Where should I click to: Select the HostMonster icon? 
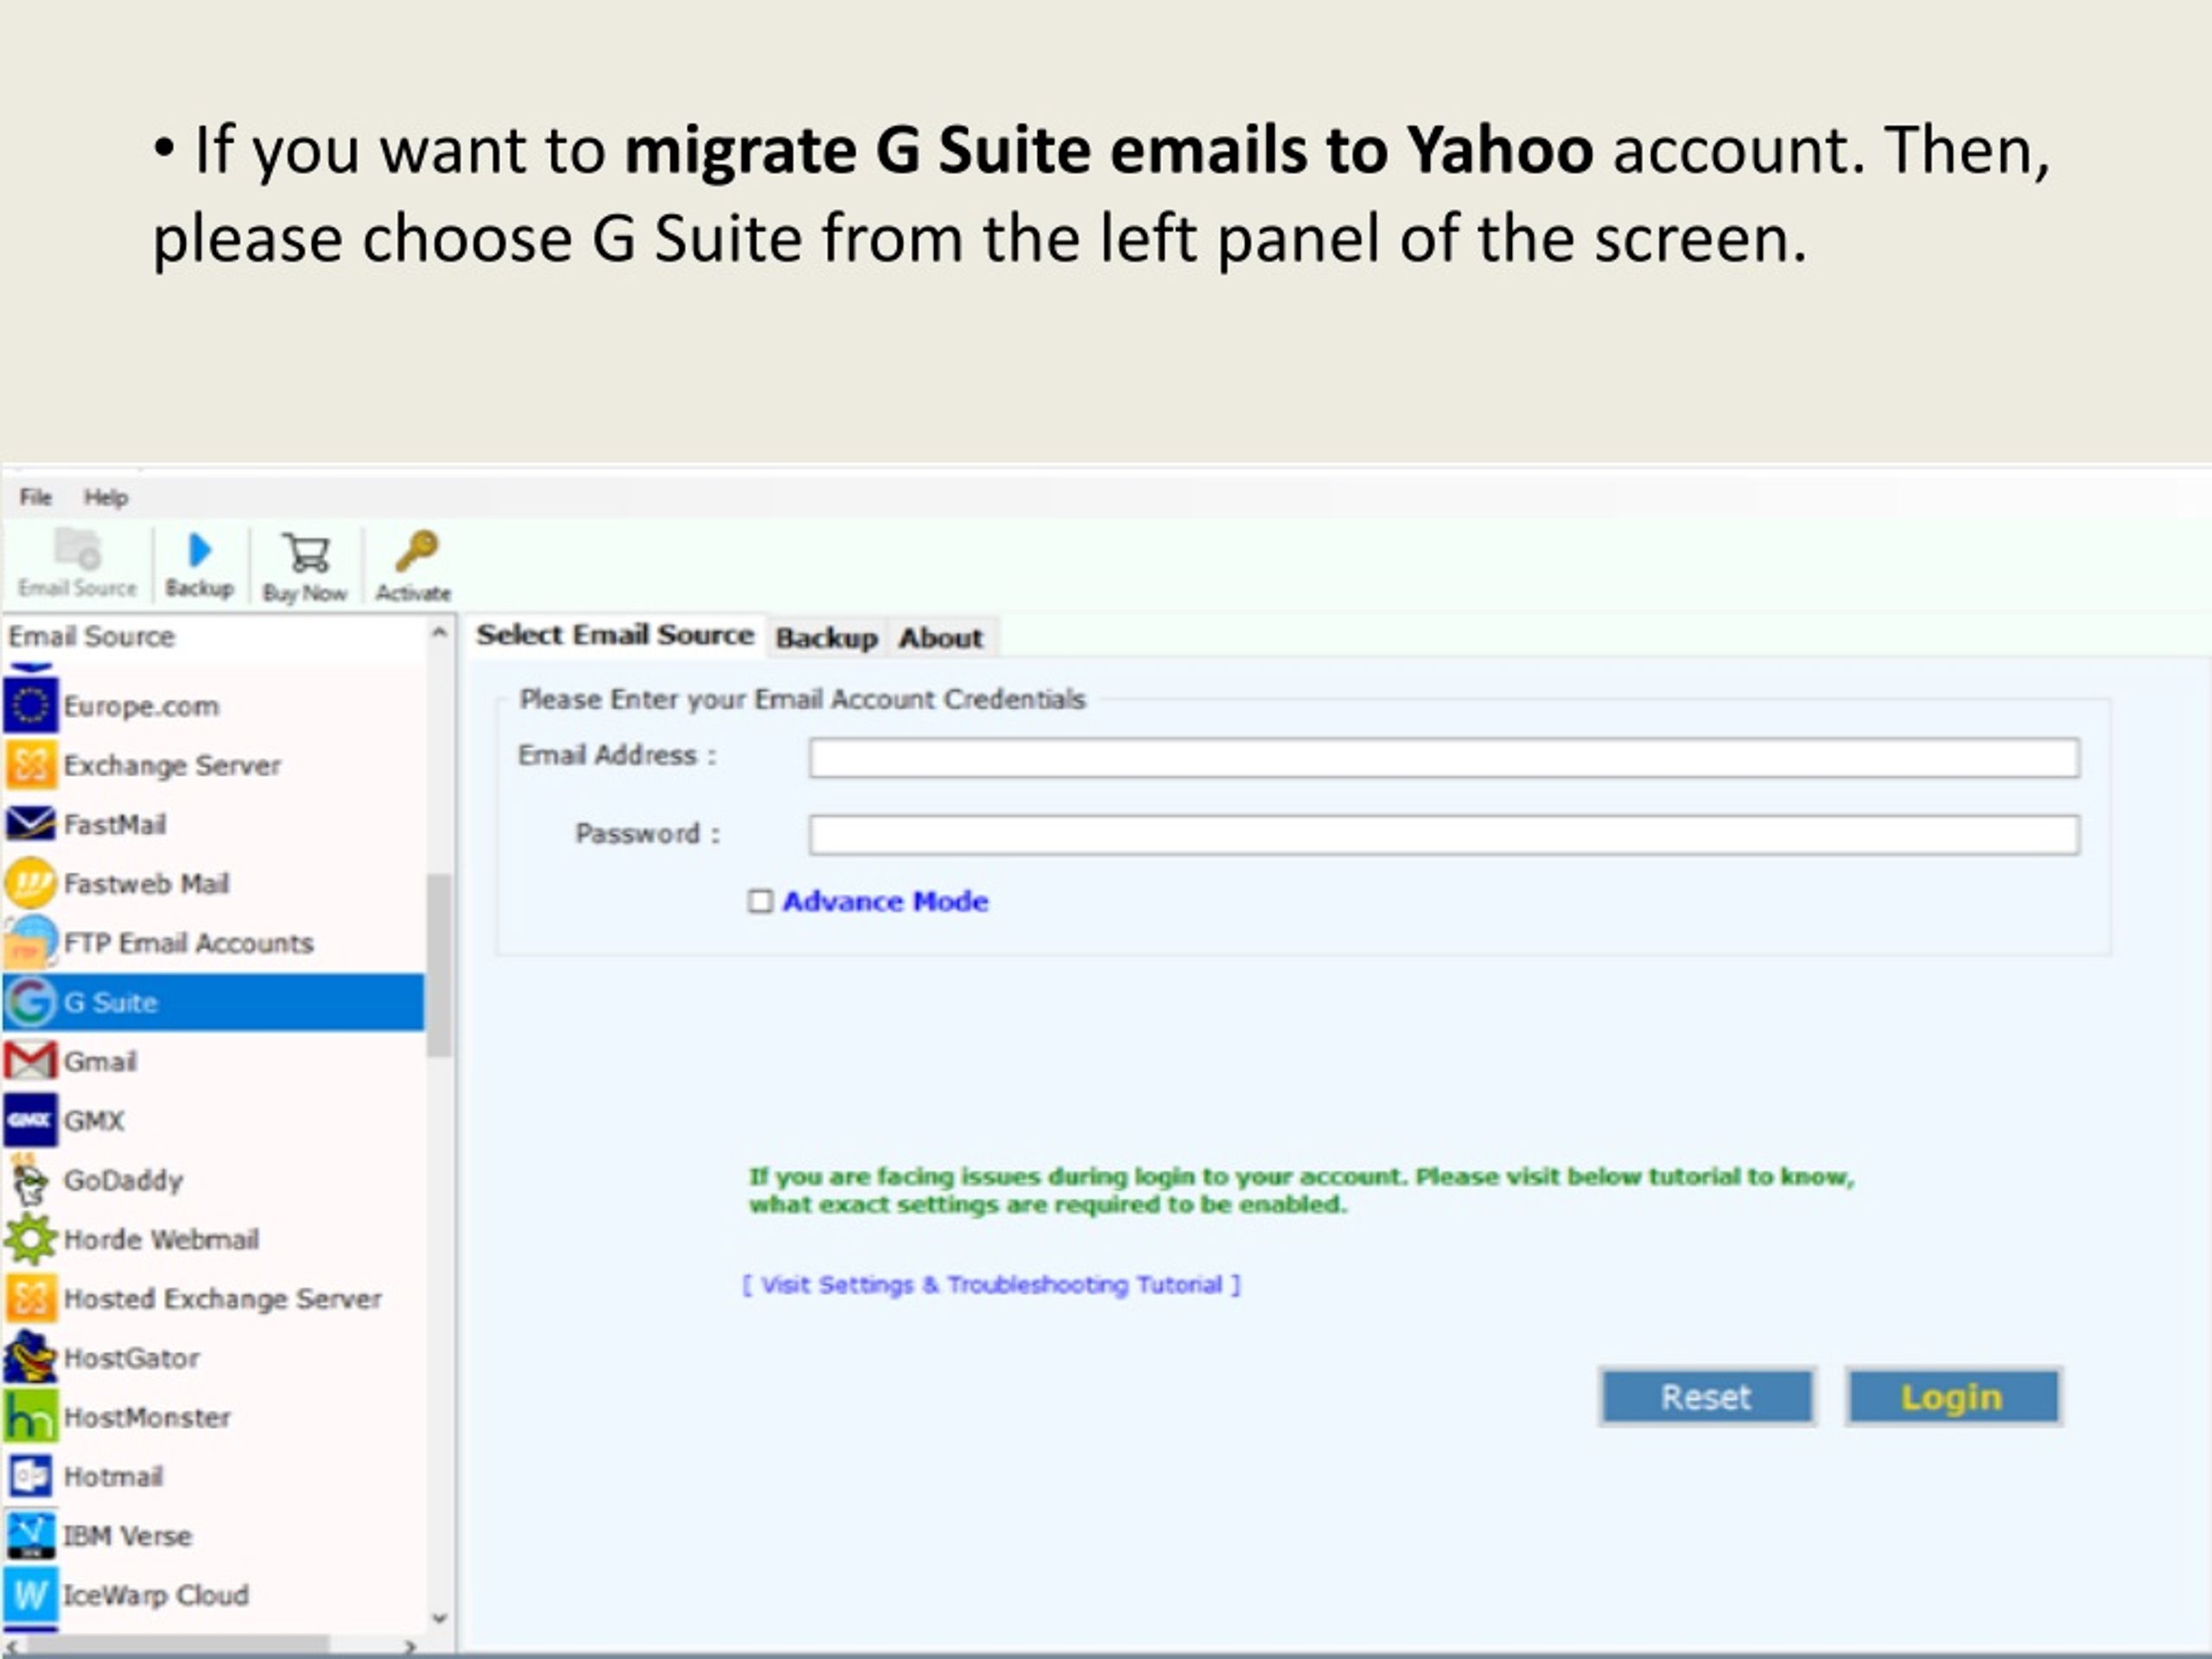(x=30, y=1416)
